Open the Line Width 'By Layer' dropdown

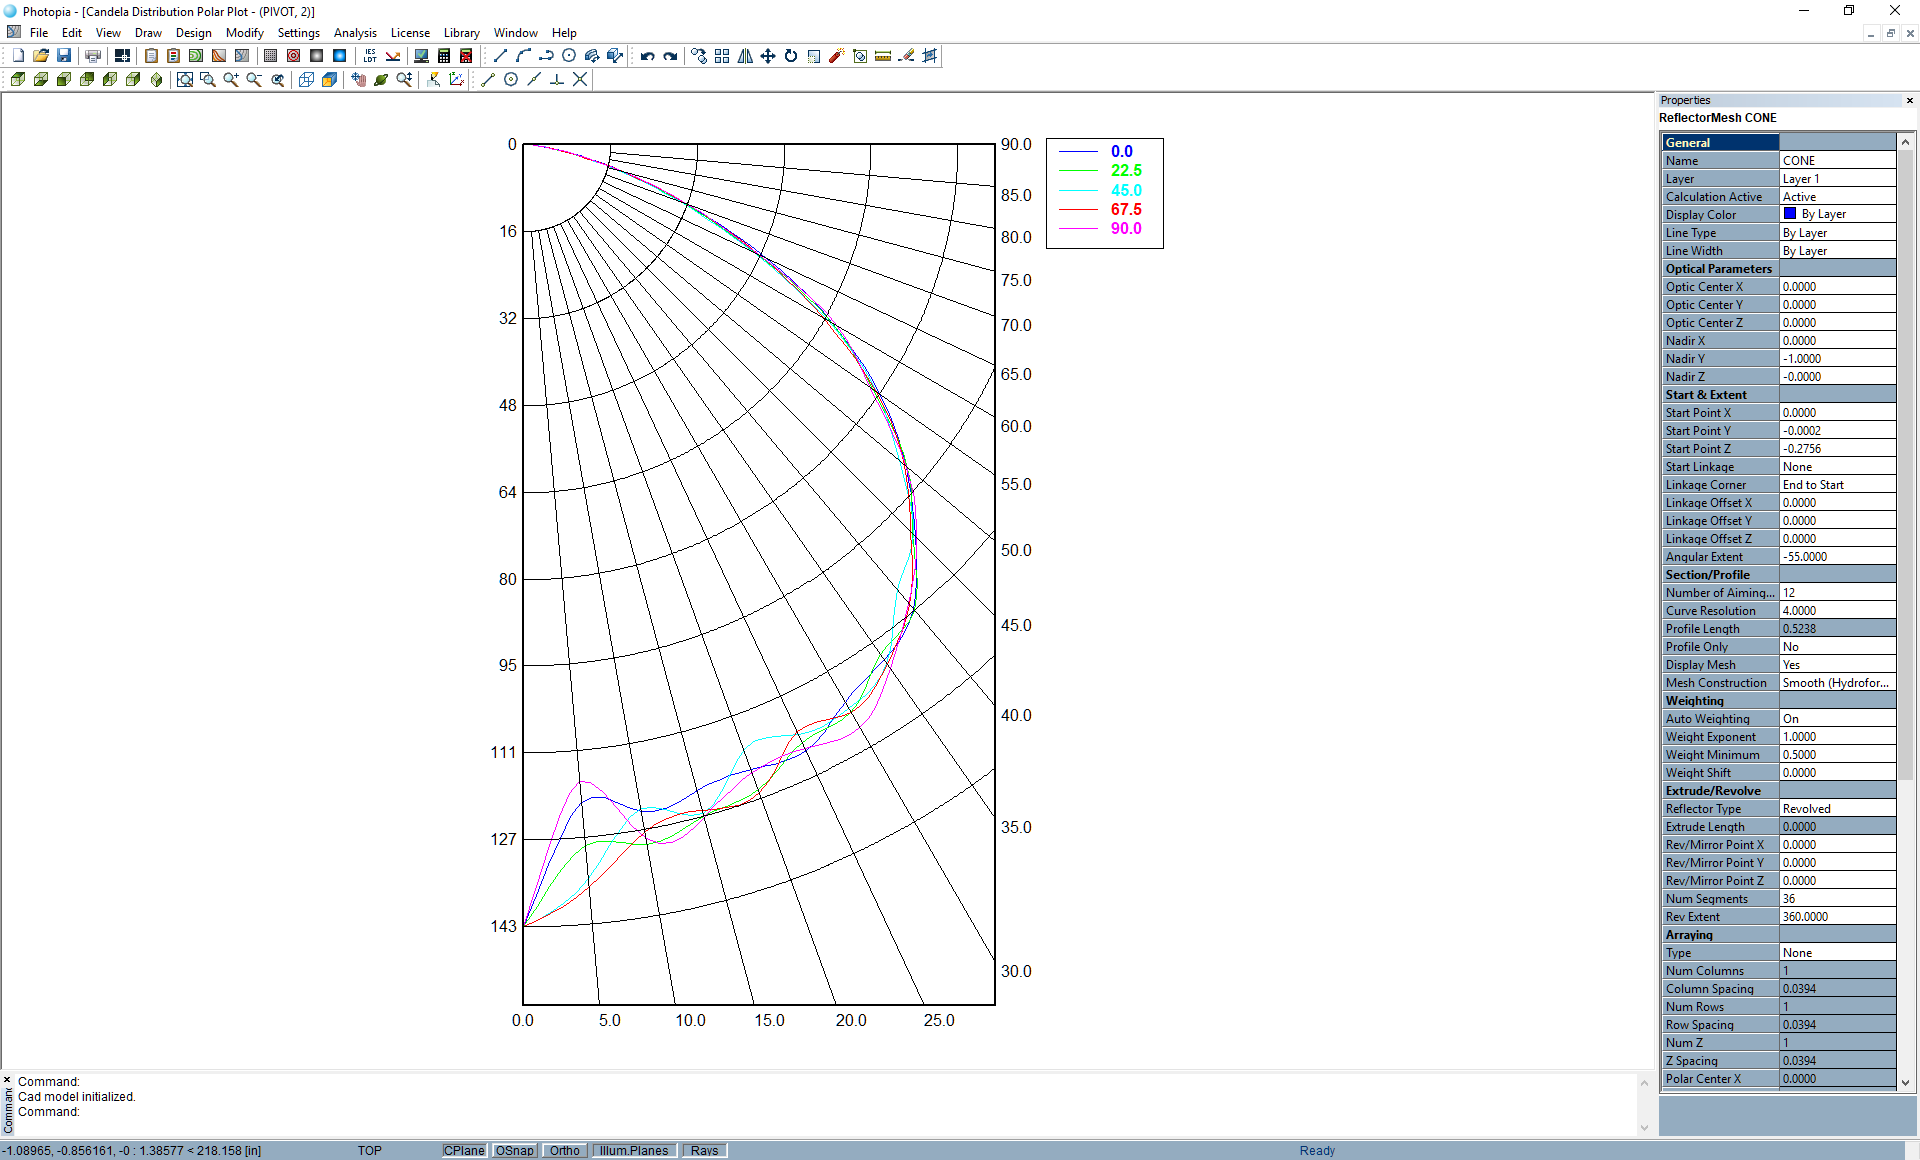click(1837, 251)
